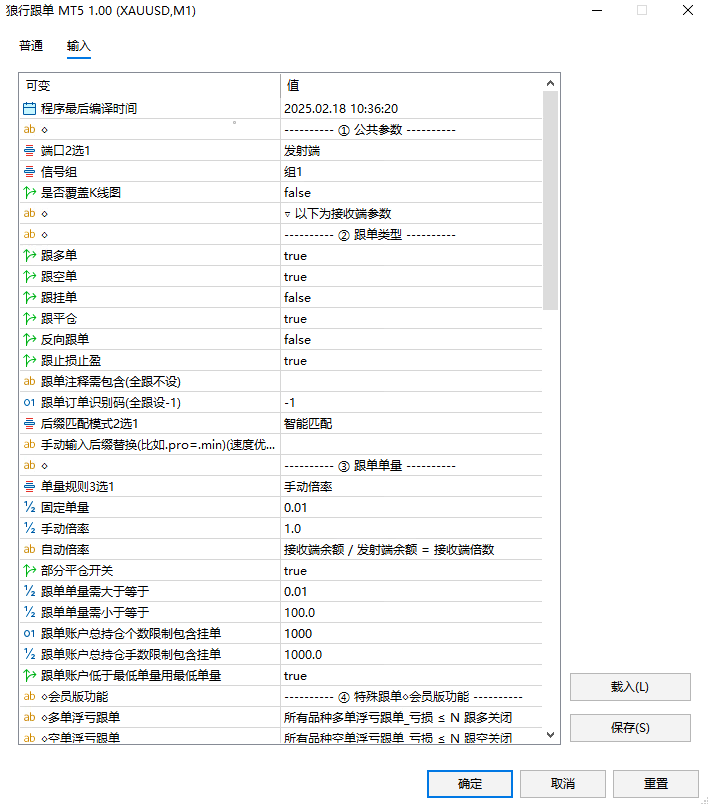This screenshot has width=708, height=804.
Task: Click the ½ icon beside 跟单账户总持仓手数限制
Action: point(30,655)
